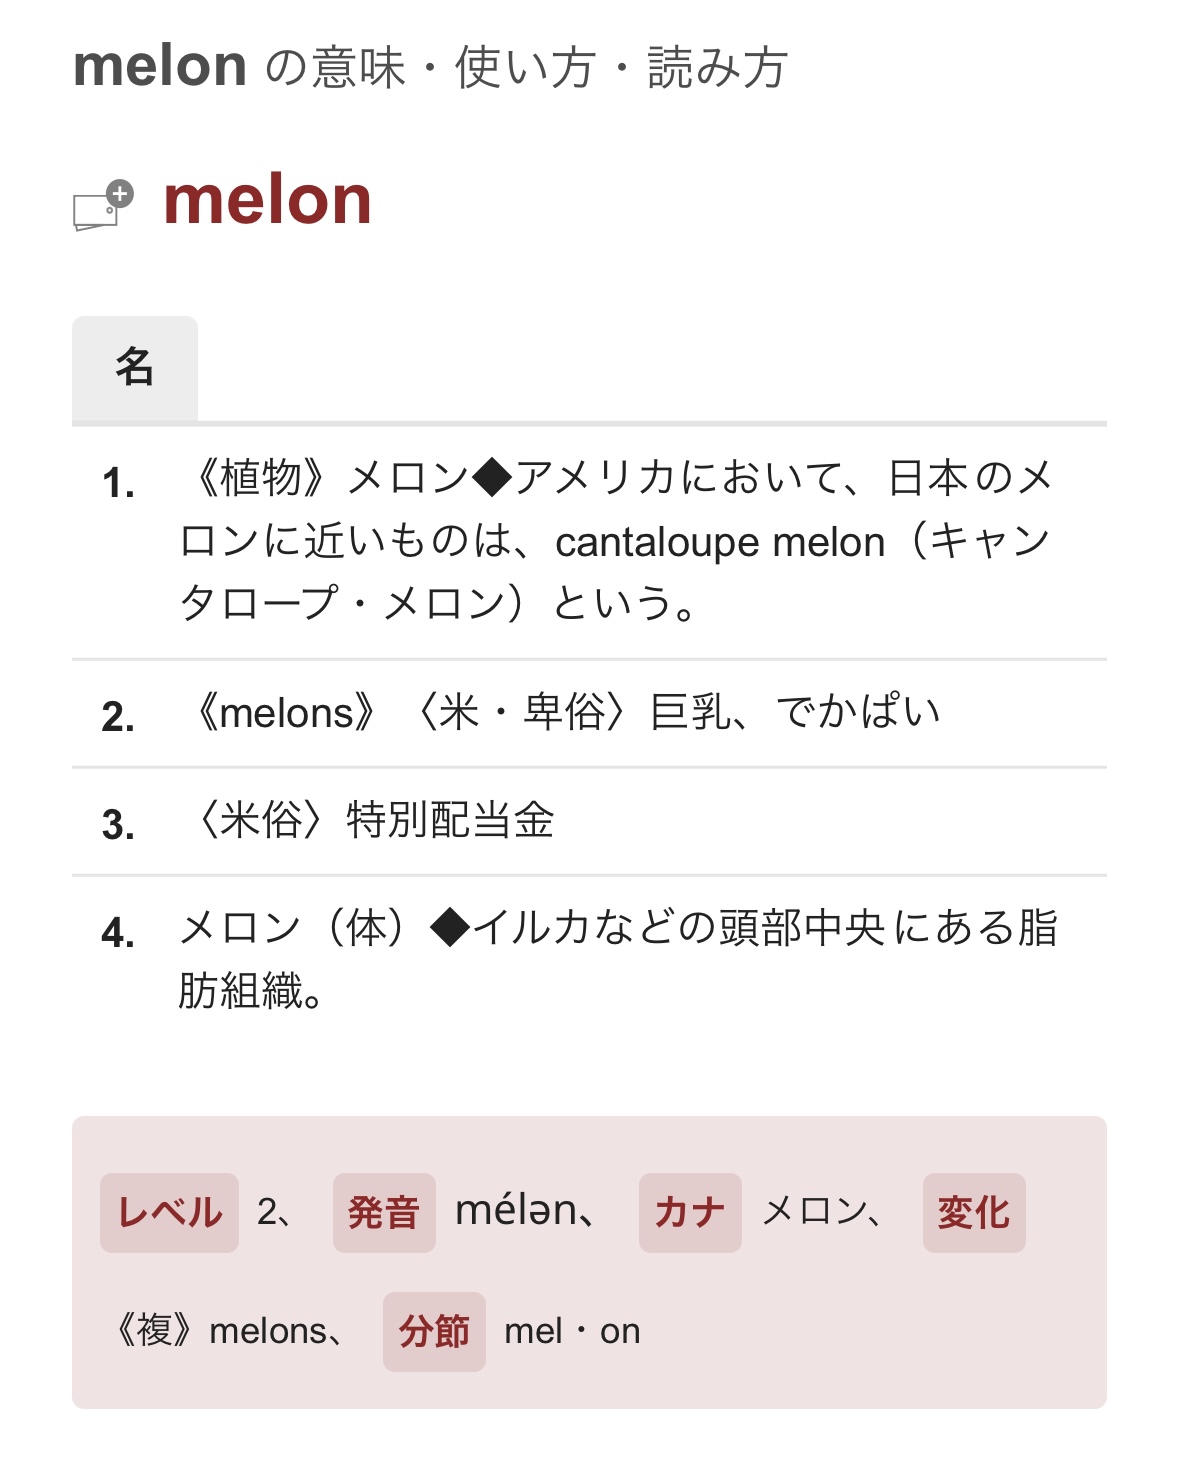Click the number "4." of last definition

pos(118,933)
